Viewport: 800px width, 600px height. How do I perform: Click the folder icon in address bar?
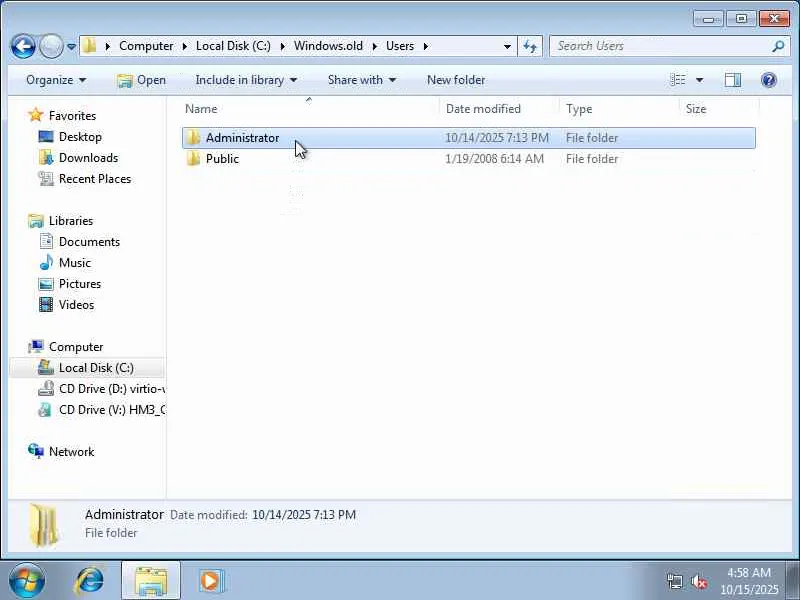pyautogui.click(x=89, y=45)
